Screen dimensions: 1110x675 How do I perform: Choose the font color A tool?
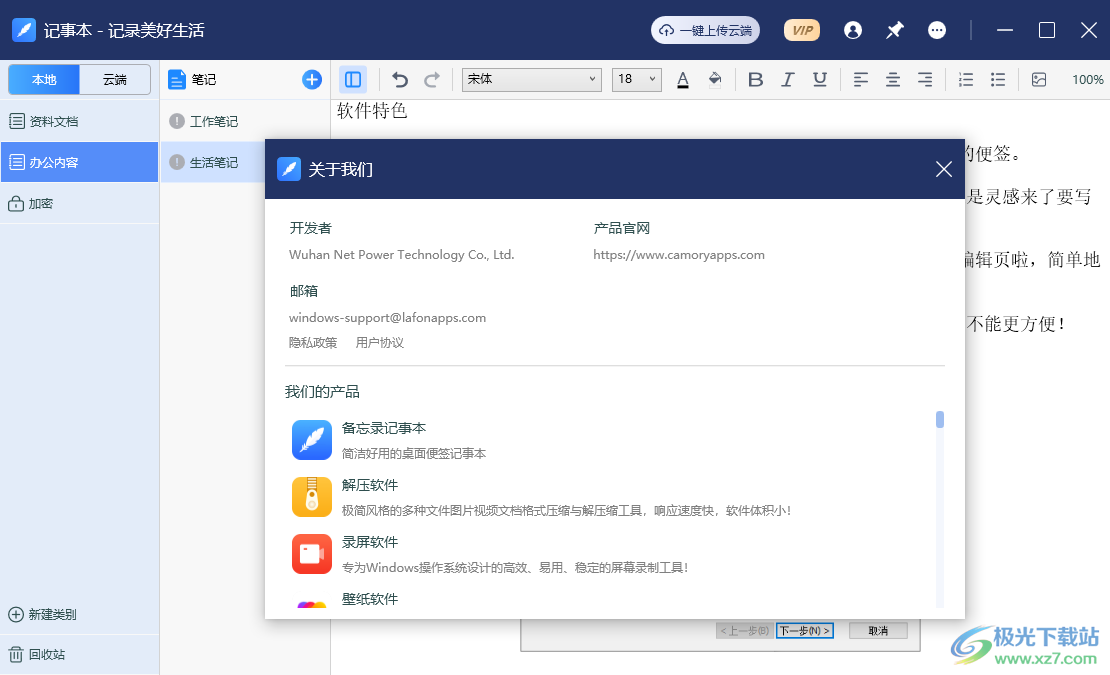pyautogui.click(x=682, y=79)
